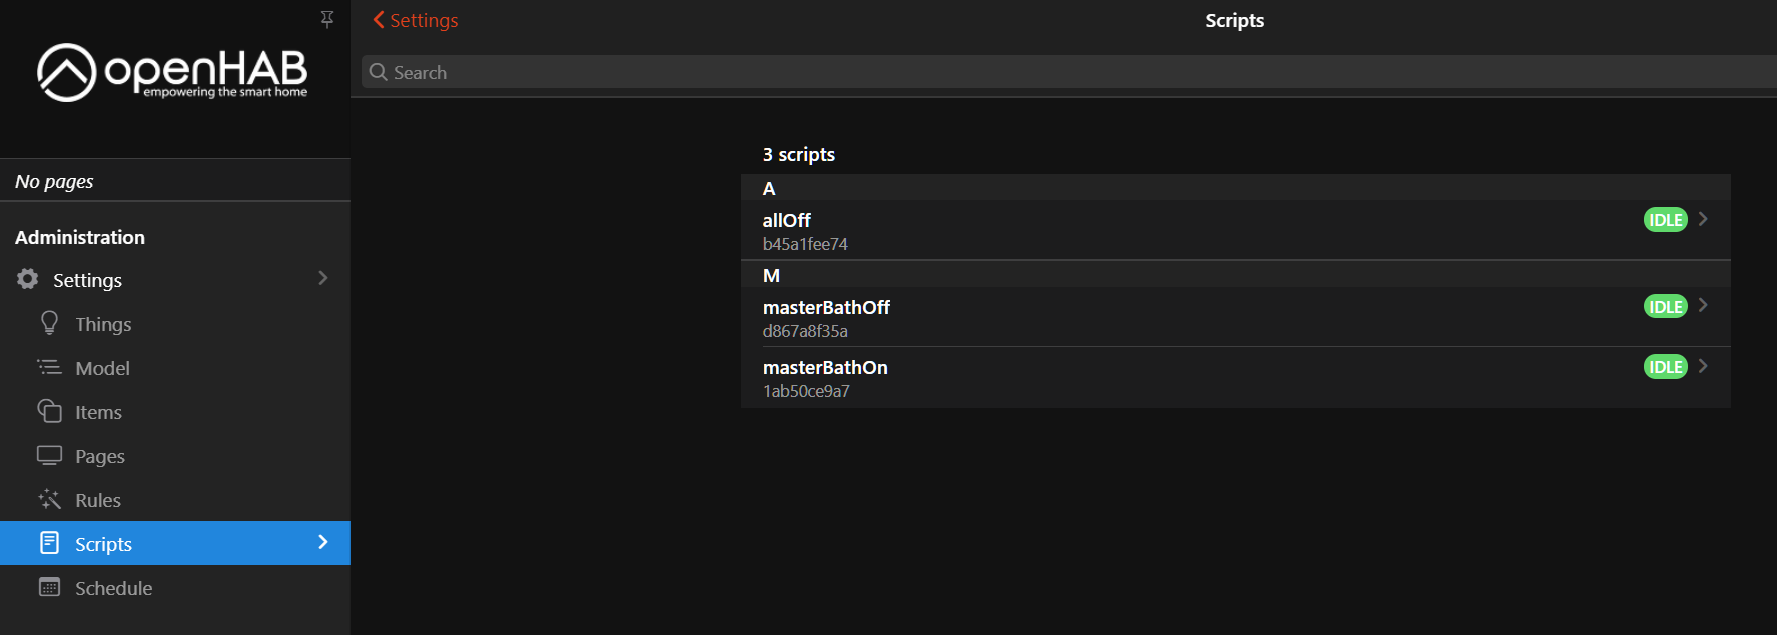1777x635 pixels.
Task: Click the Pages monitor icon
Action: point(49,455)
